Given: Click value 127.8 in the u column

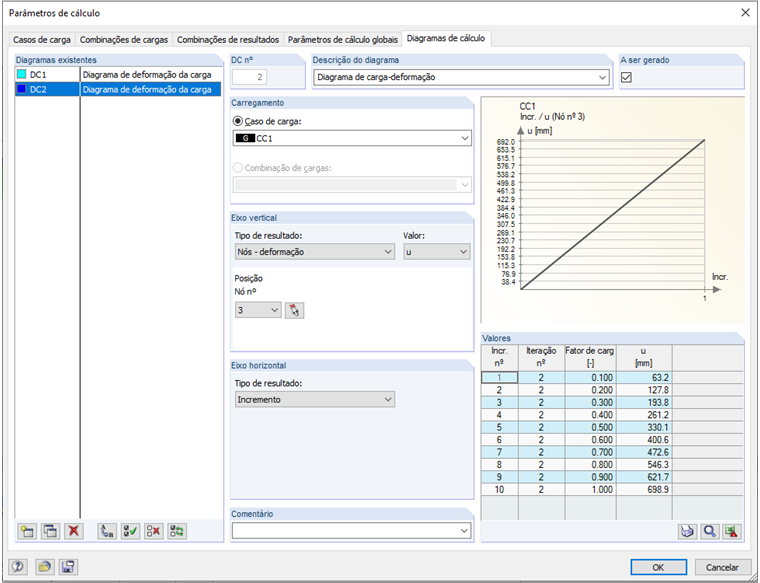Looking at the screenshot, I should tap(644, 390).
